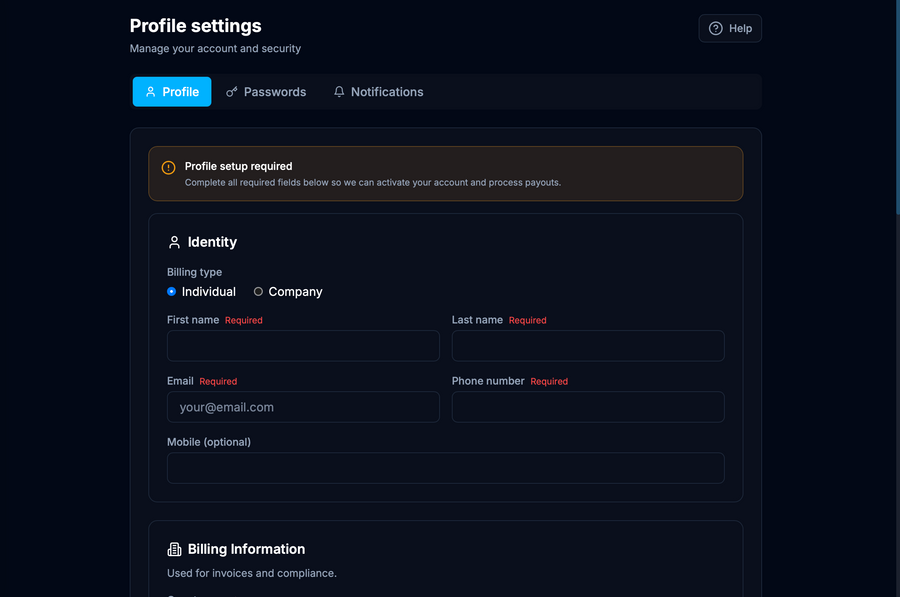The height and width of the screenshot is (597, 900).
Task: Click the "Billing type" label
Action: coord(194,272)
